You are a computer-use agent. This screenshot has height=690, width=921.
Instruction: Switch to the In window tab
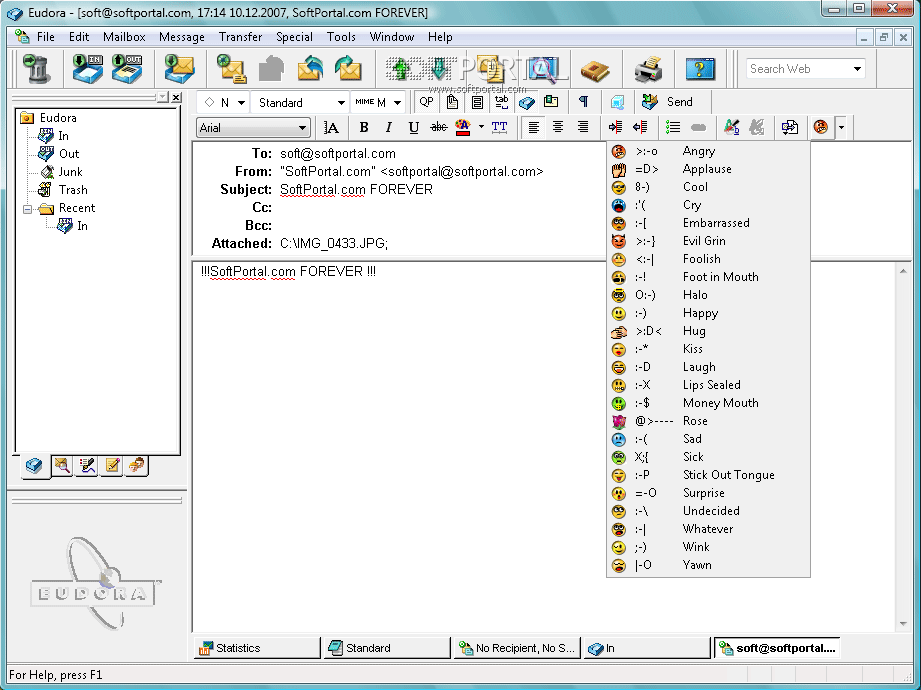coord(646,648)
